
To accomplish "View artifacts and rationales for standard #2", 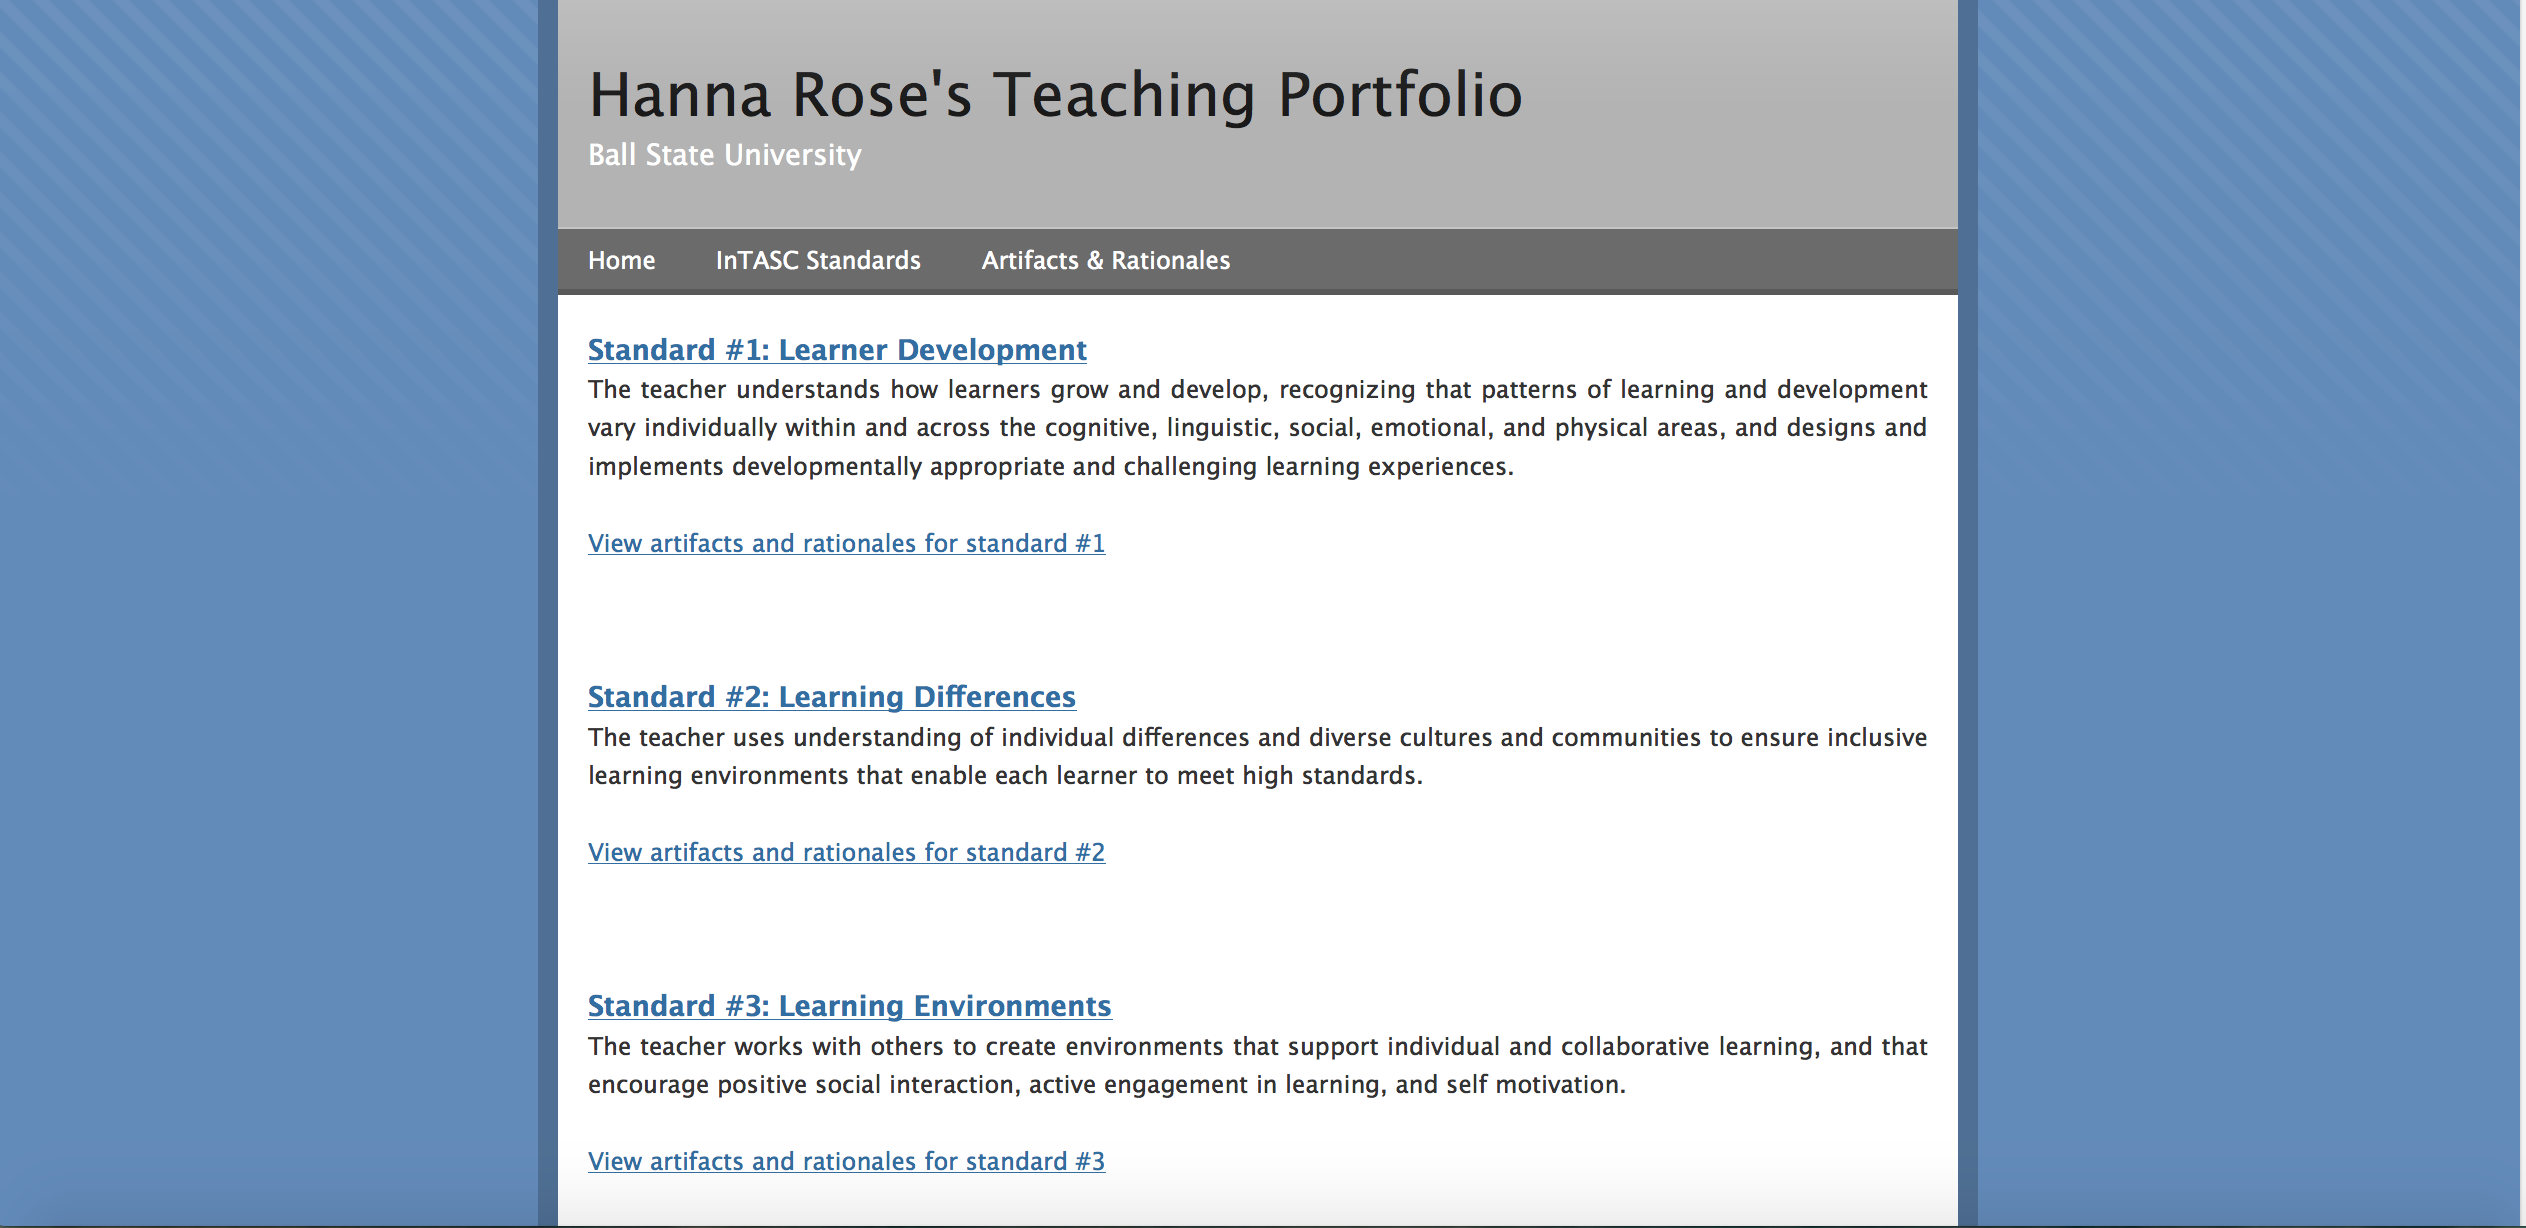I will (x=846, y=852).
